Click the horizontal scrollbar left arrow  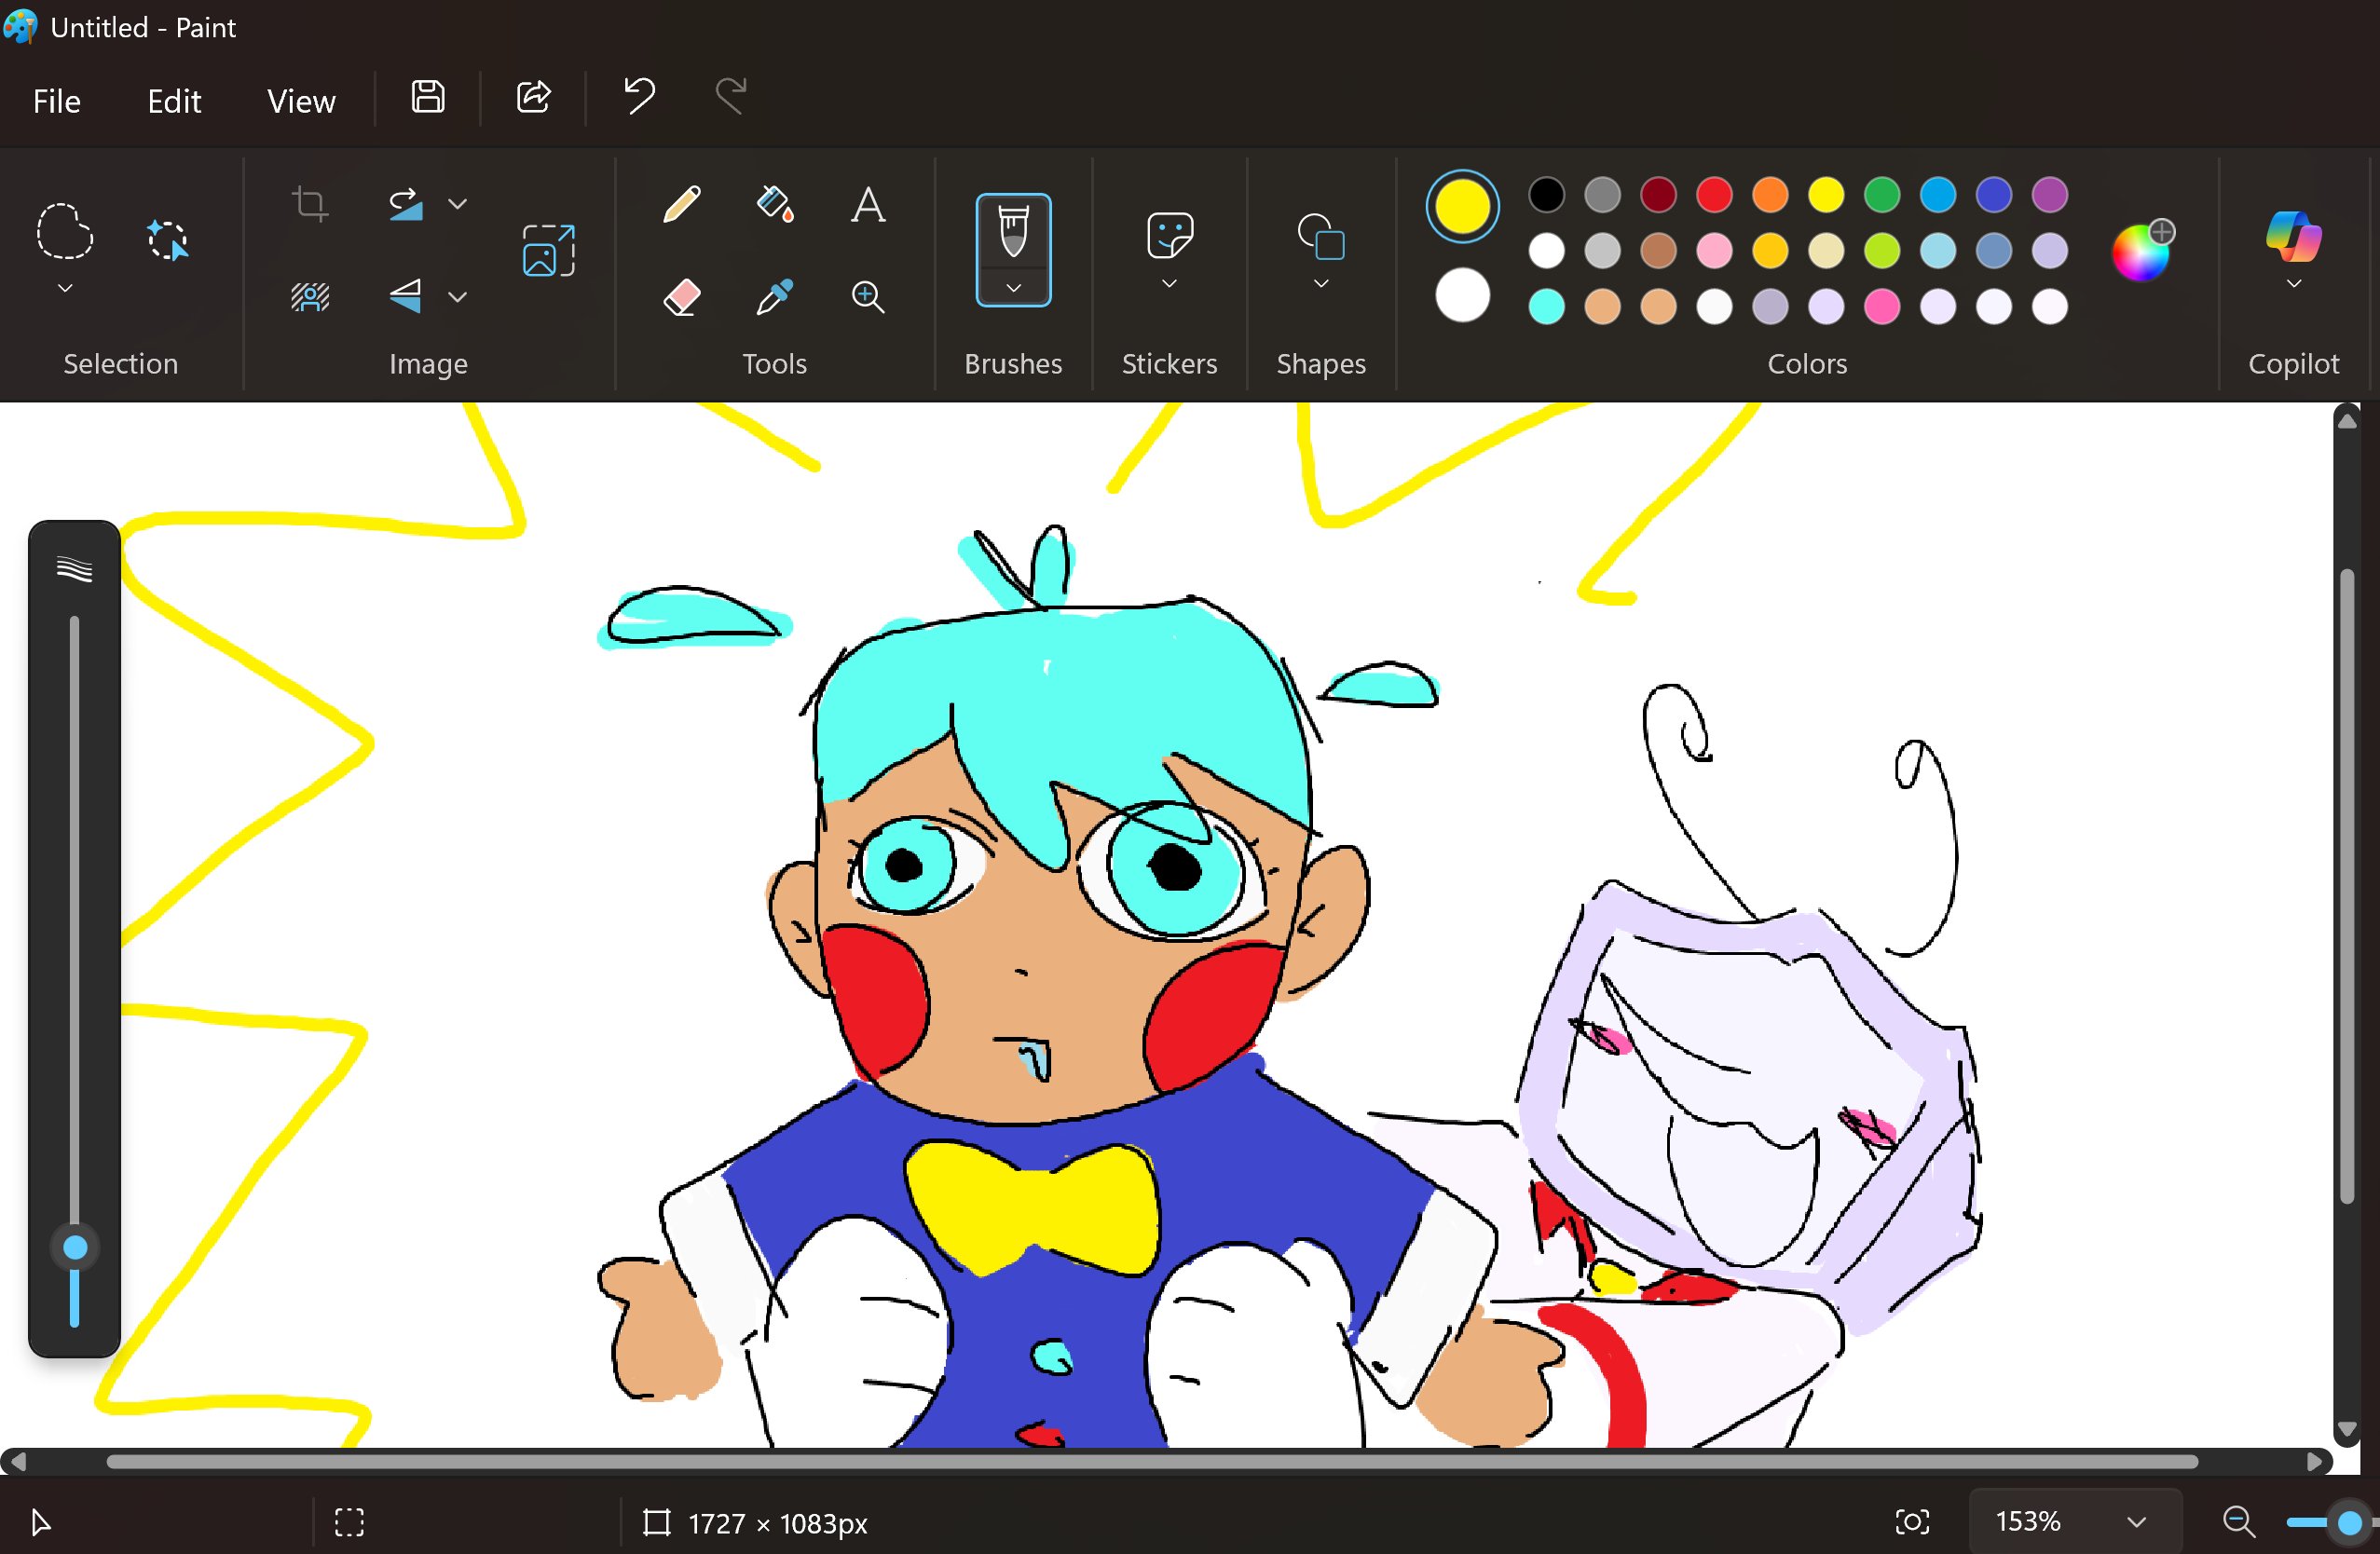click(x=17, y=1461)
